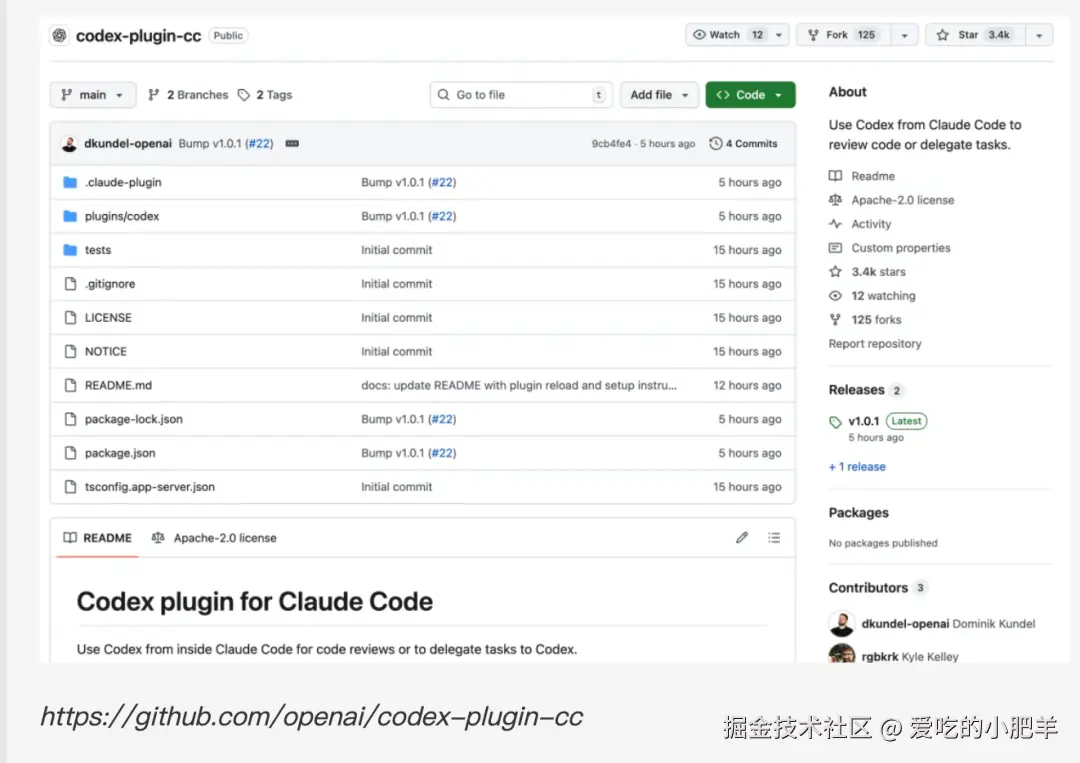Switch to the Apache-2.0 license tab
Image resolution: width=1080 pixels, height=763 pixels.
point(214,537)
